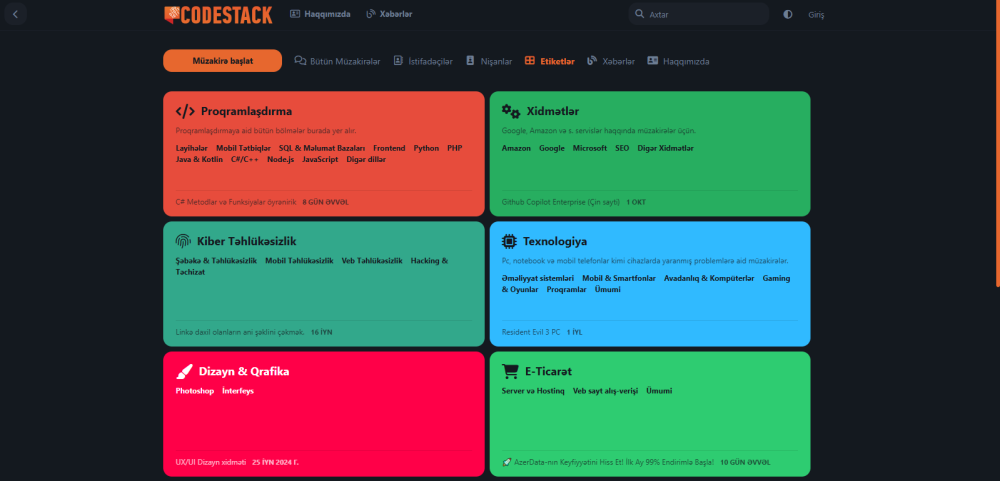1000x481 pixels.
Task: Open Haqqımızda in the top header
Action: [x=320, y=14]
